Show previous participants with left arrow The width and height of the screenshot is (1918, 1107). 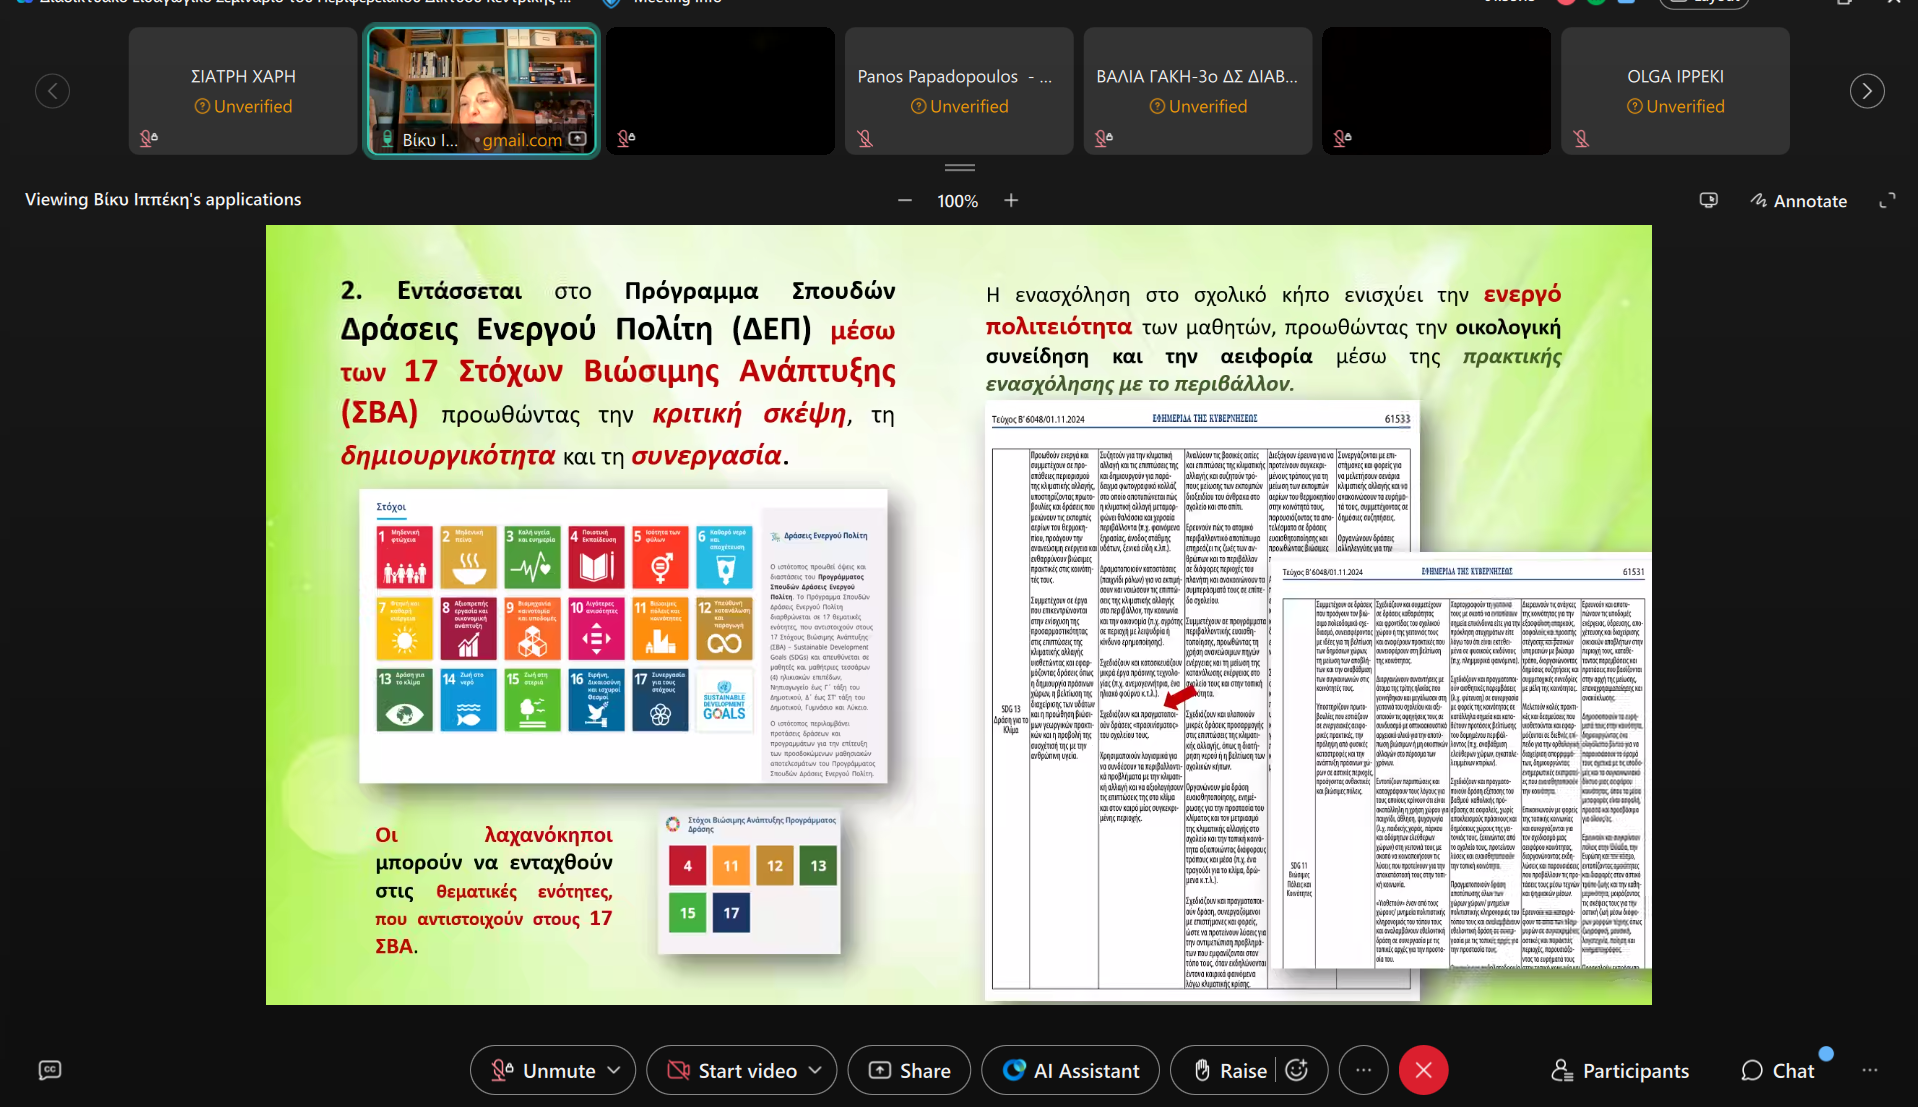[x=52, y=91]
